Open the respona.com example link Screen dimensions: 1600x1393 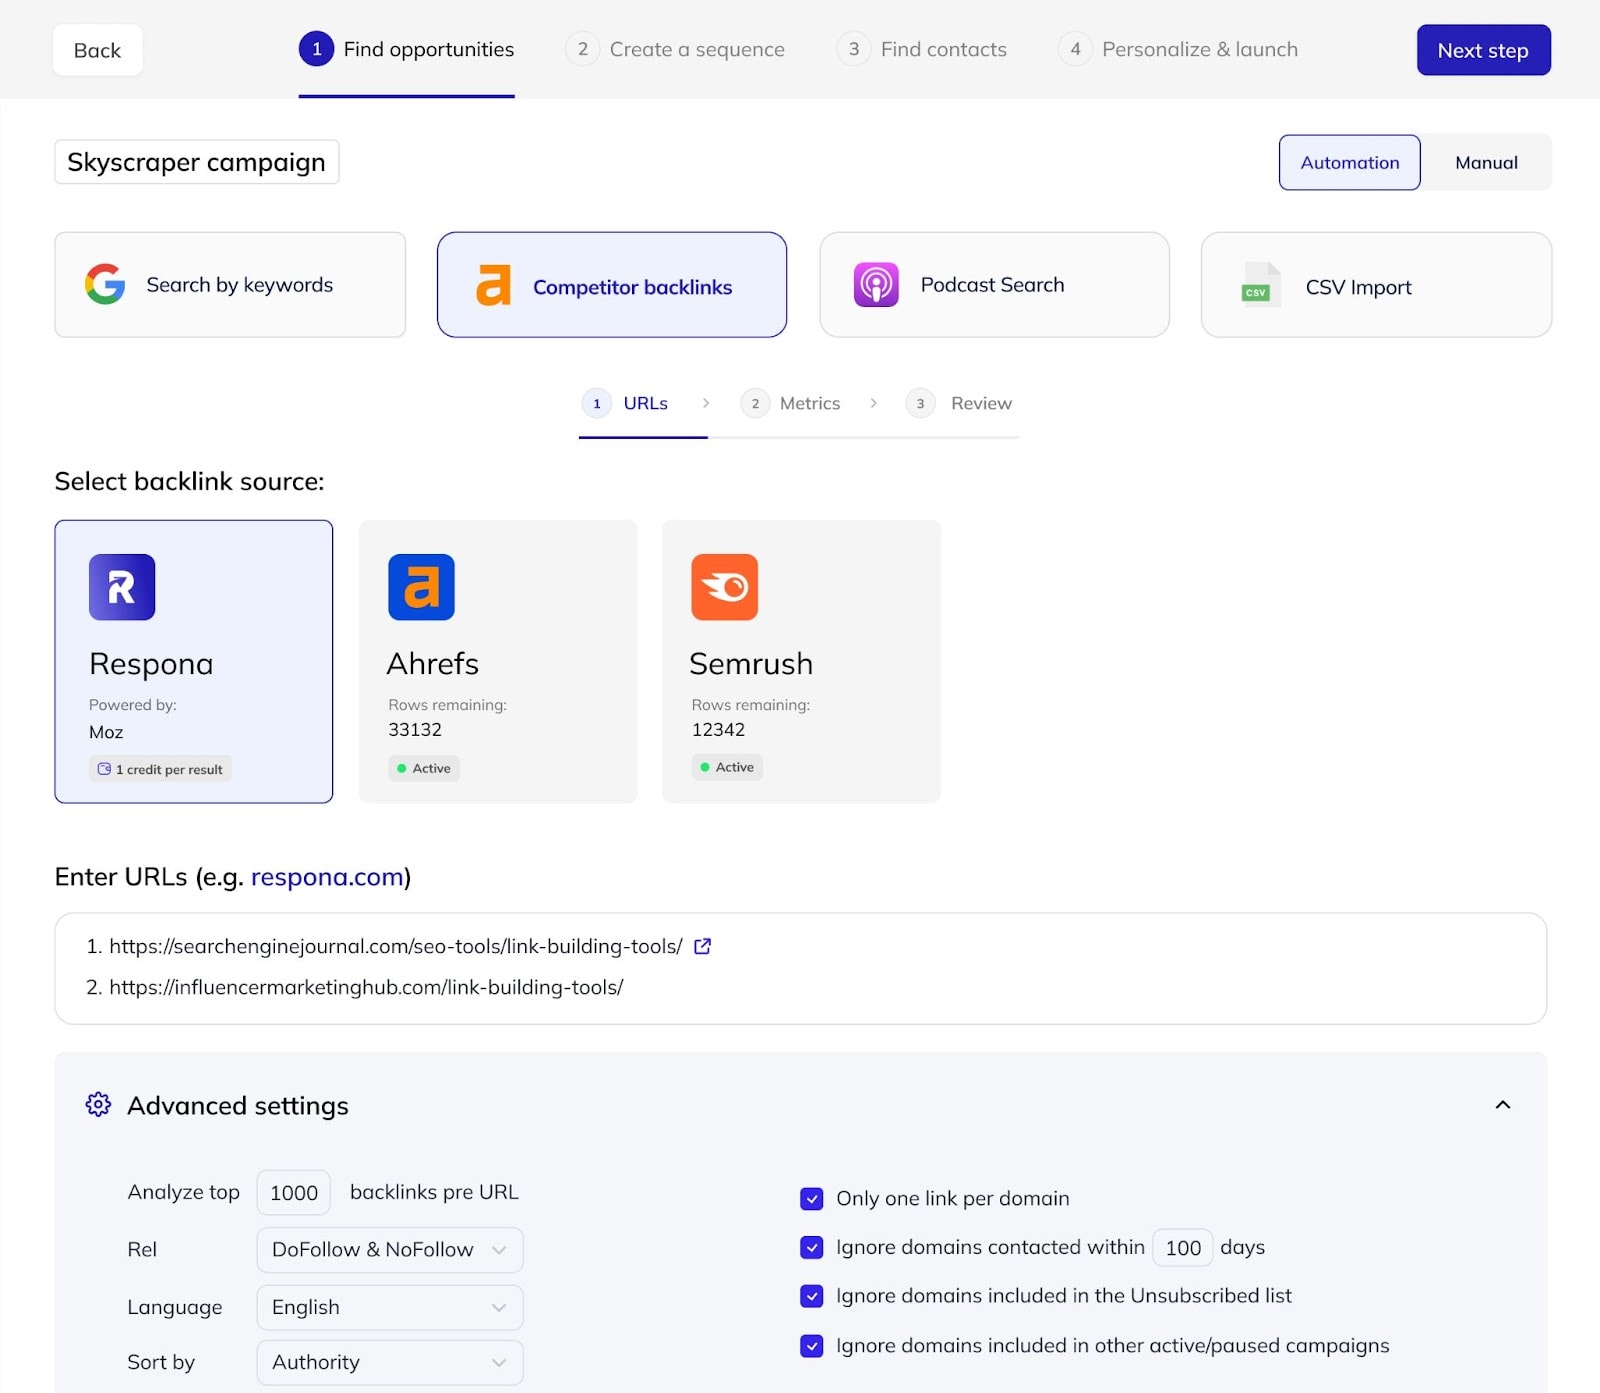327,877
